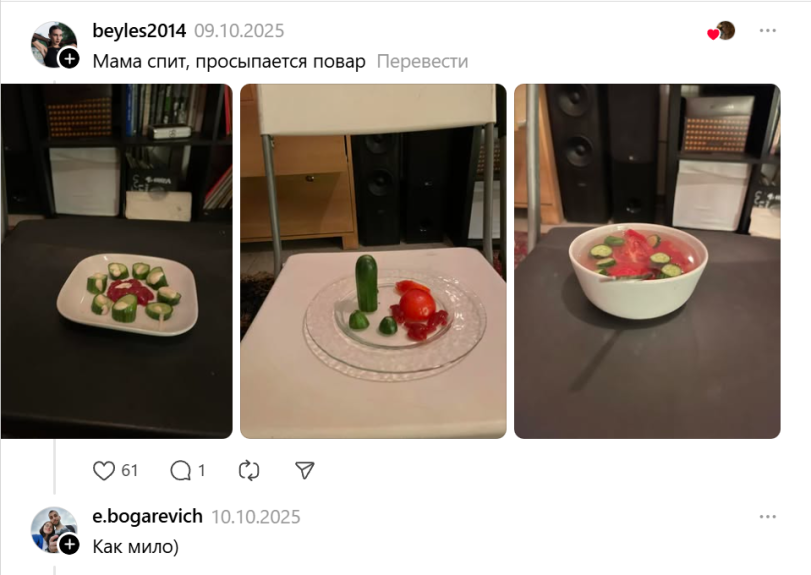This screenshot has width=811, height=575.
Task: Click the 09.10.2025 post date
Action: [239, 31]
